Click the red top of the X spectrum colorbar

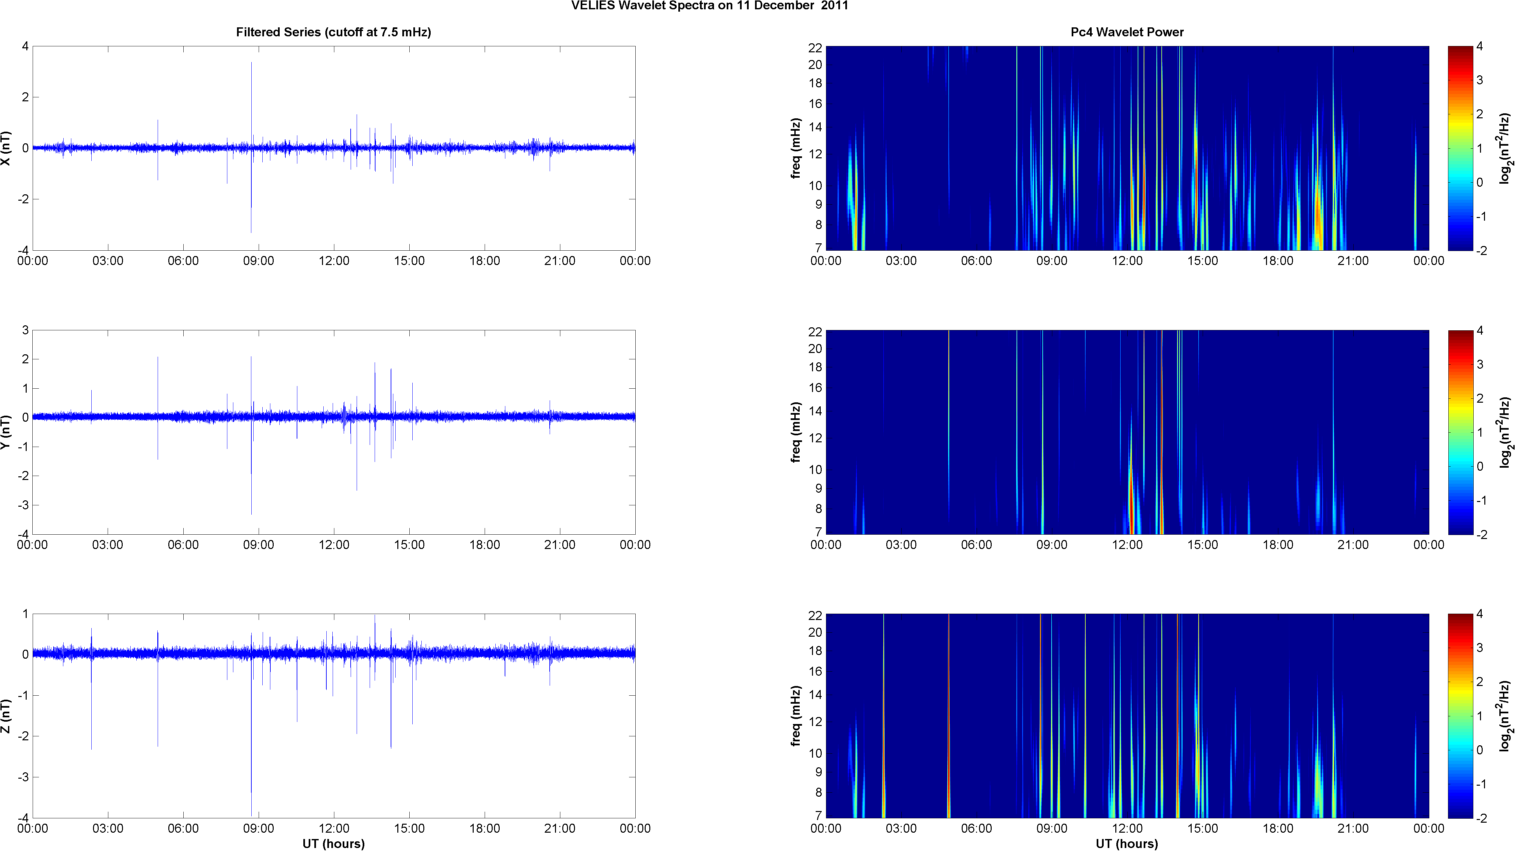[x=1460, y=52]
